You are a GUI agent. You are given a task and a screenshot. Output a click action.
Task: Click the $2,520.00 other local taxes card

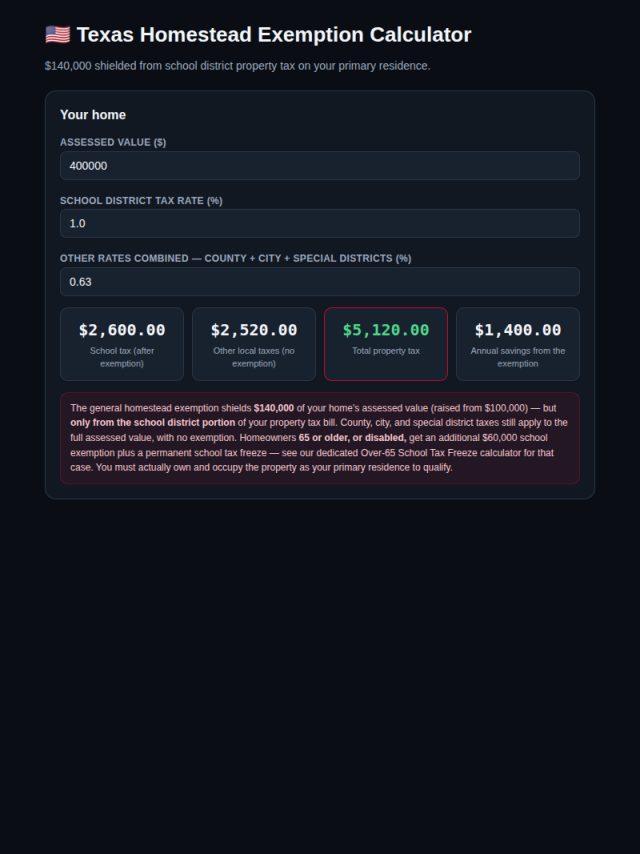click(x=254, y=344)
